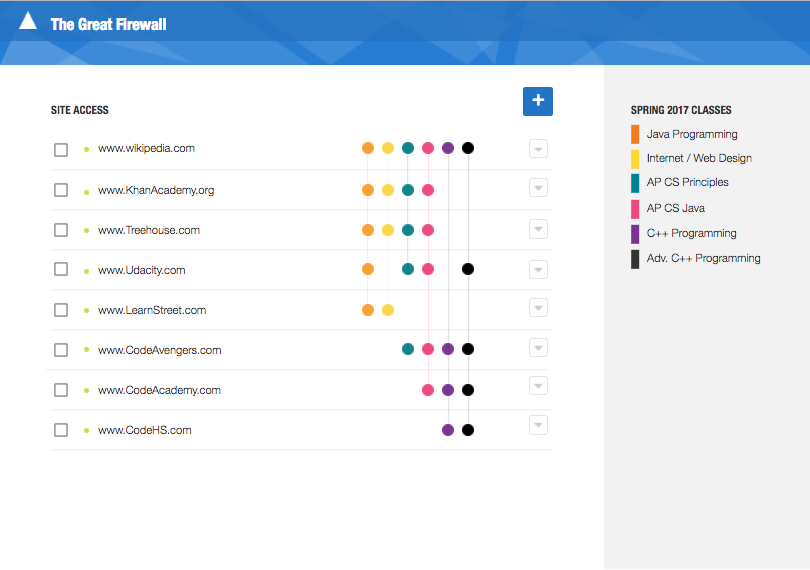Click the pink dot in Udacity row
This screenshot has width=810, height=570.
tap(428, 269)
